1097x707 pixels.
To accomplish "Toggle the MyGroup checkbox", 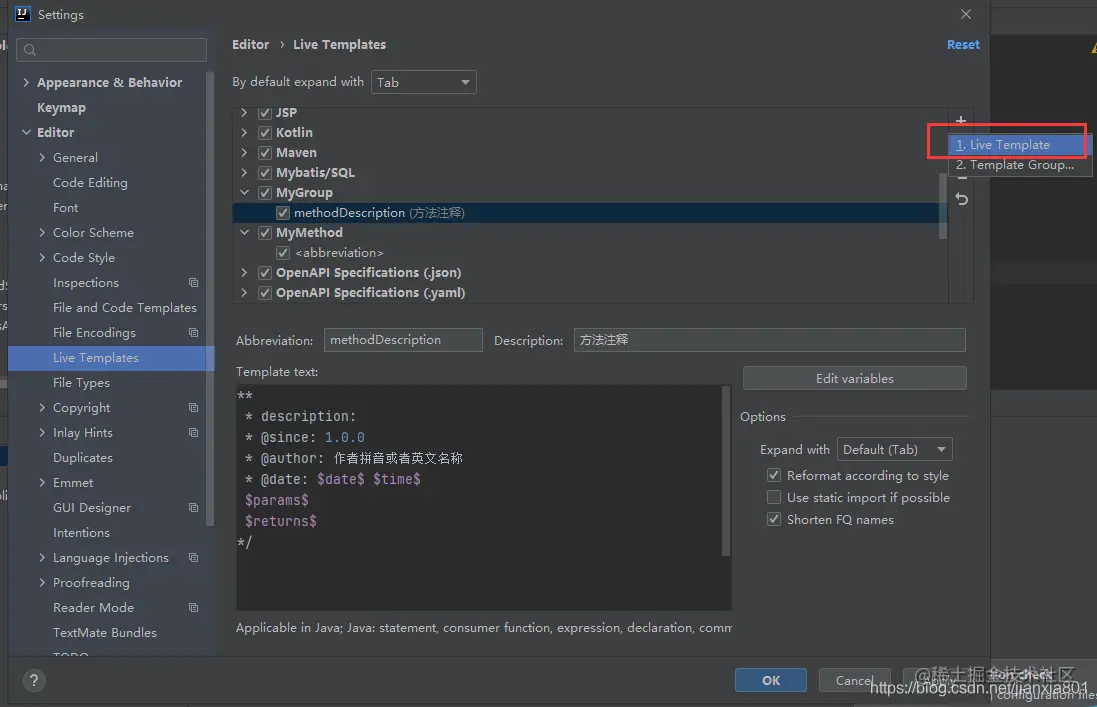I will 264,193.
